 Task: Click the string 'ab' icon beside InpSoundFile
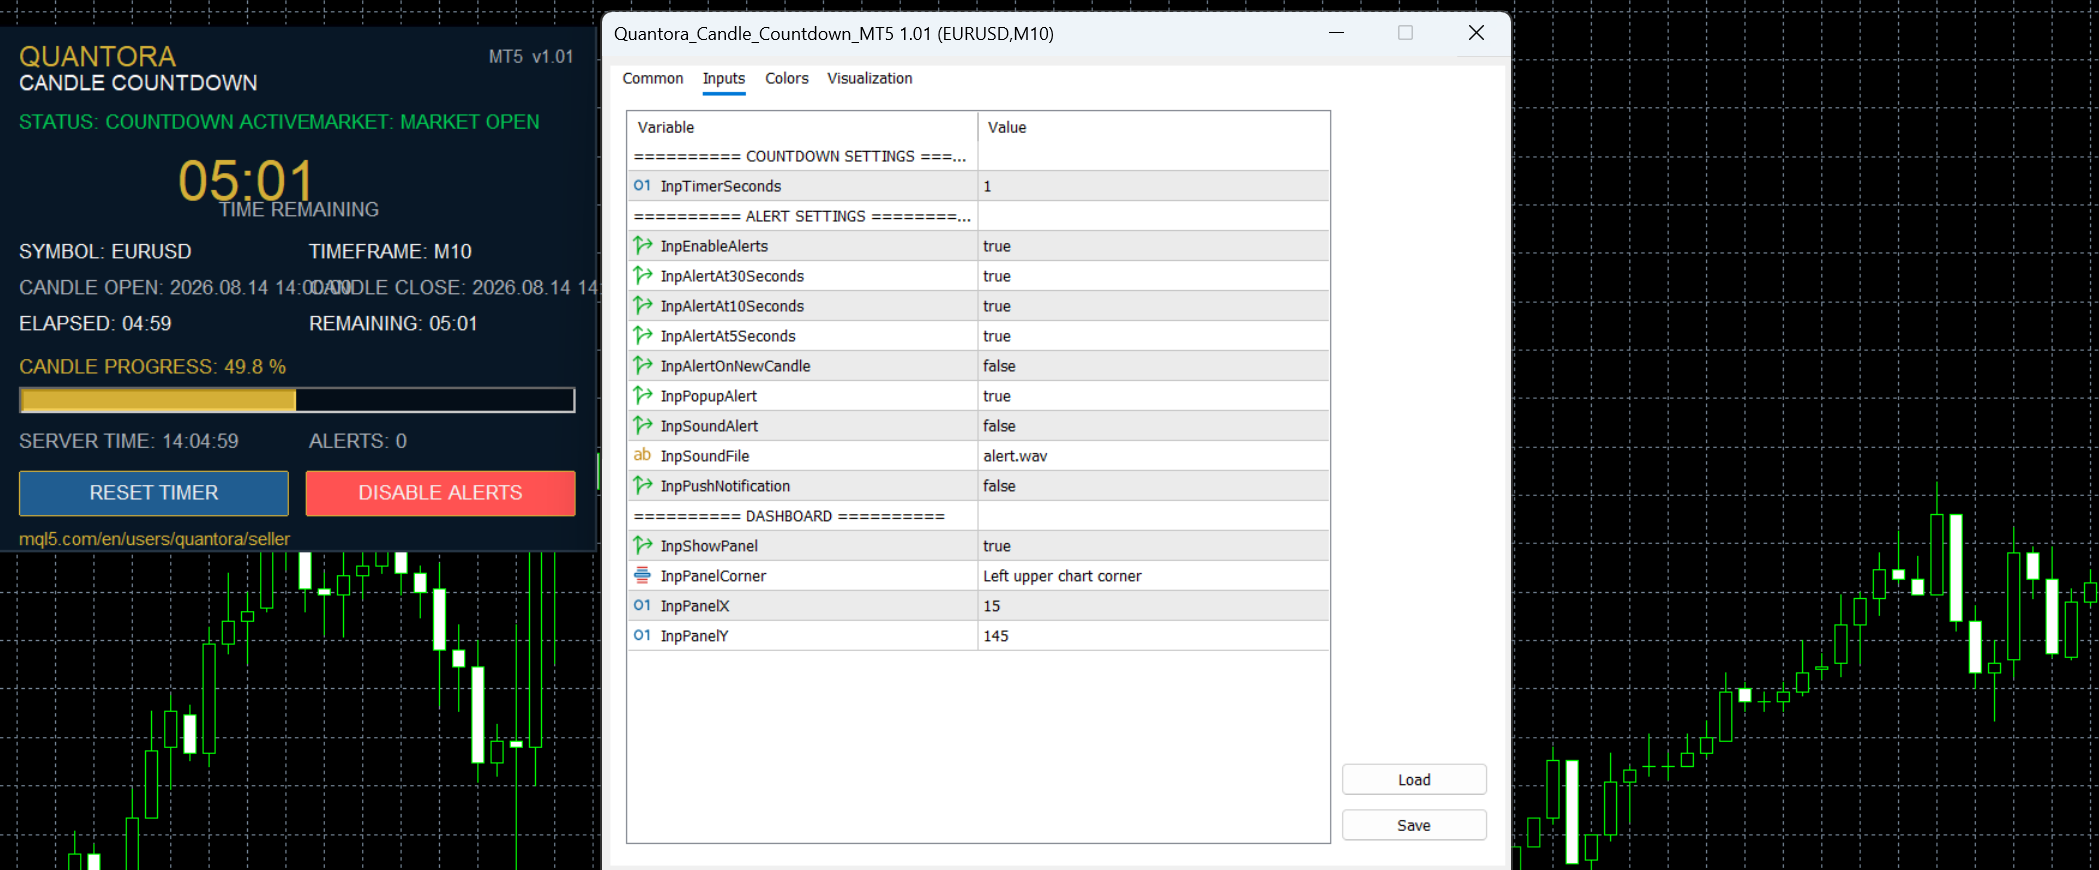click(642, 455)
